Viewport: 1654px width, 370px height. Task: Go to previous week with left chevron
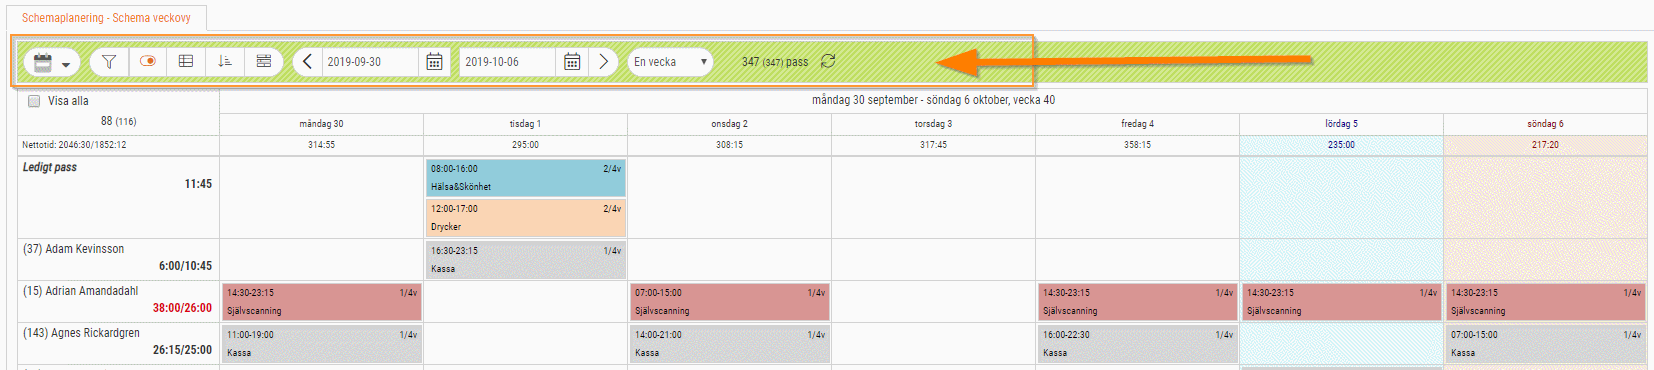tap(307, 62)
